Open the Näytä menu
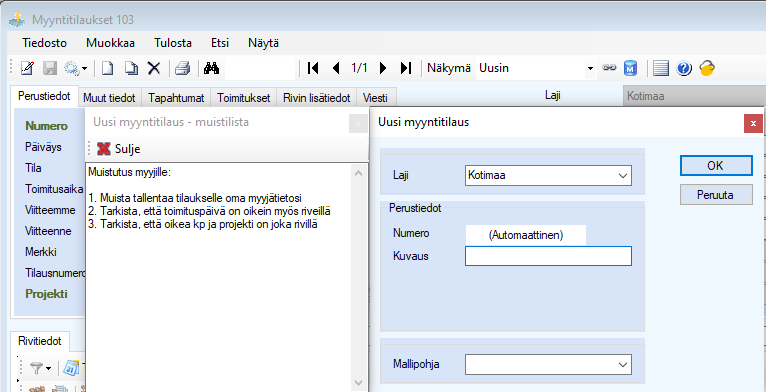The width and height of the screenshot is (766, 392). [x=263, y=43]
